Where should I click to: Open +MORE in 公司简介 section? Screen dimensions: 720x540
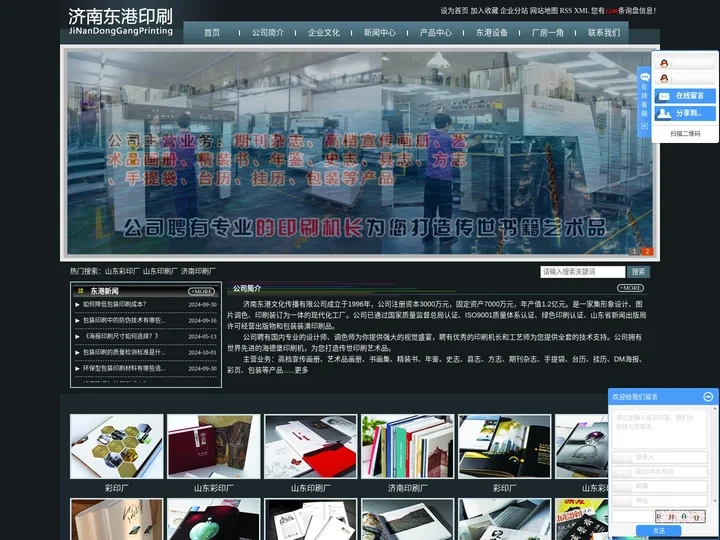(x=630, y=288)
